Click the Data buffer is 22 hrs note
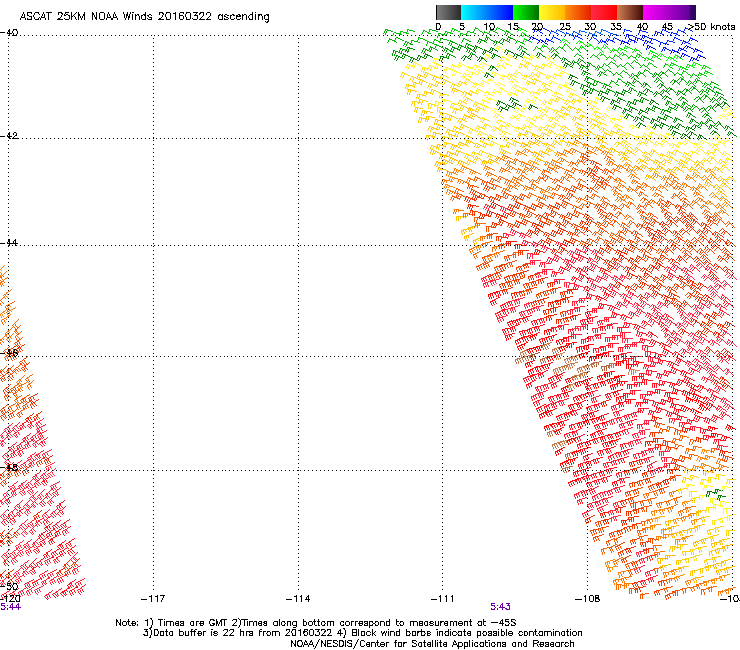This screenshot has width=740, height=650. pos(362,633)
